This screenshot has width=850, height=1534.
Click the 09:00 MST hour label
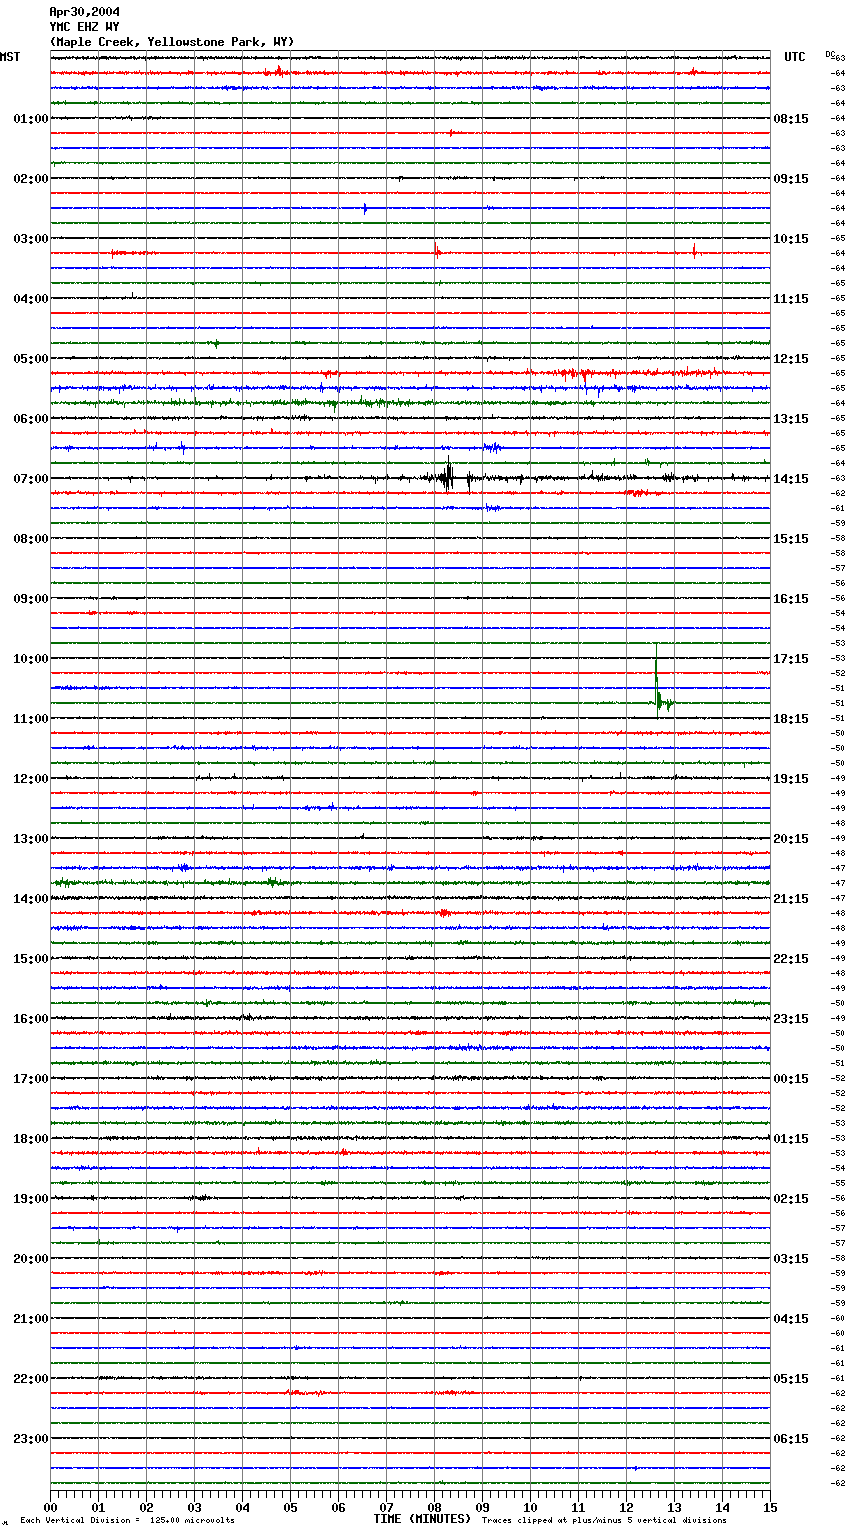[31, 598]
